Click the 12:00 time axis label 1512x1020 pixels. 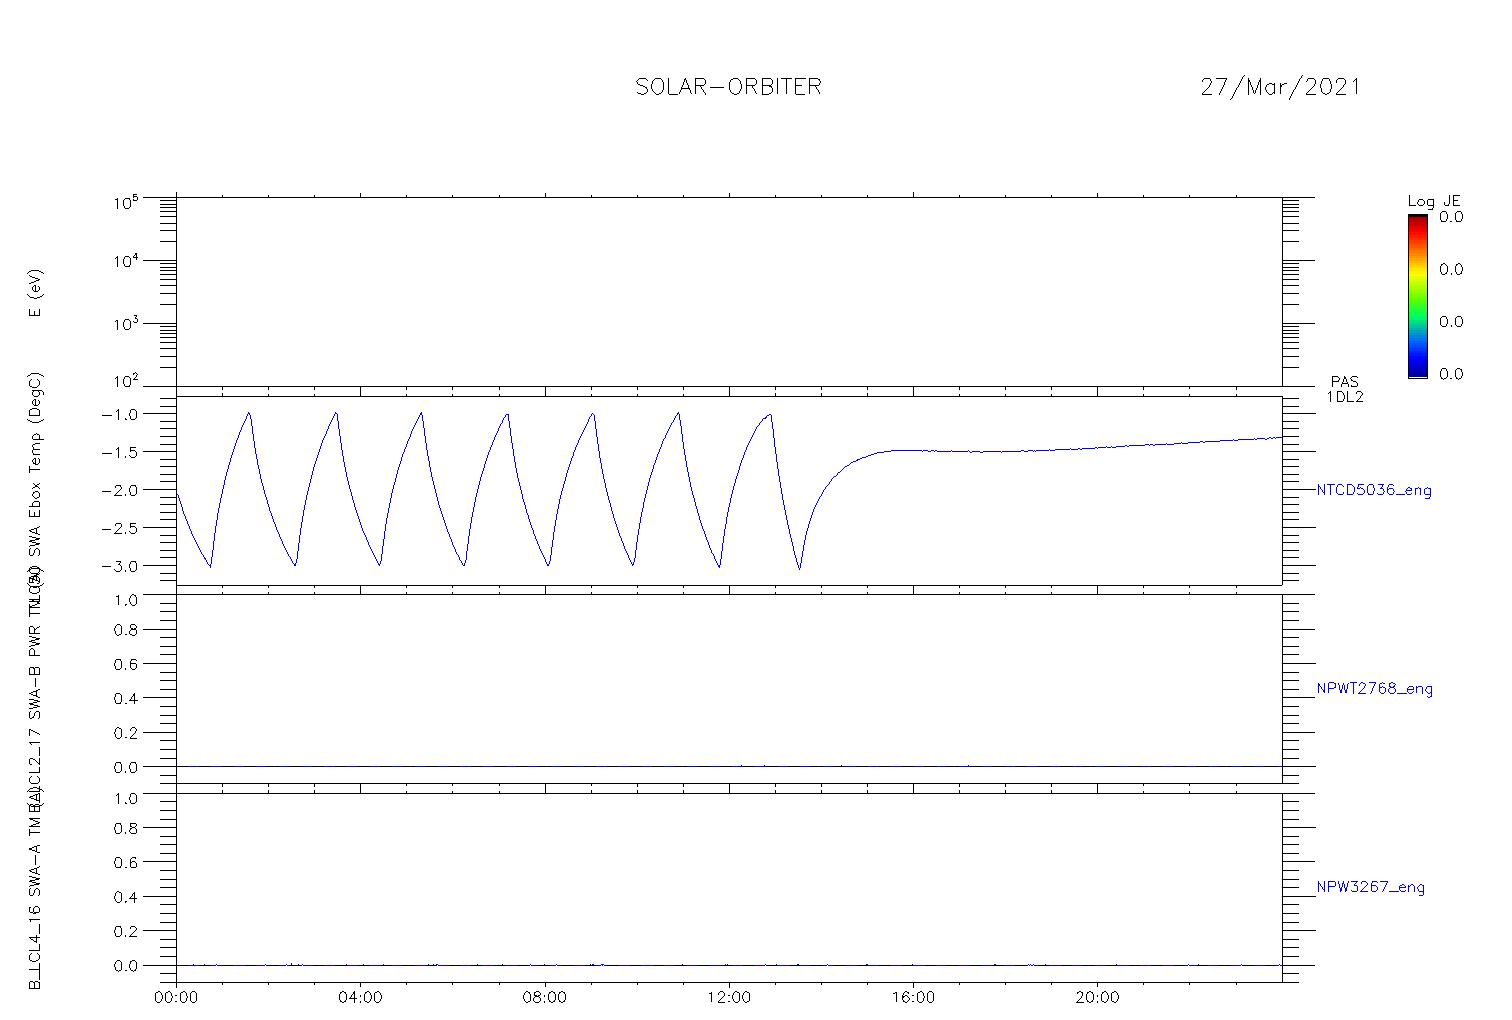729,997
